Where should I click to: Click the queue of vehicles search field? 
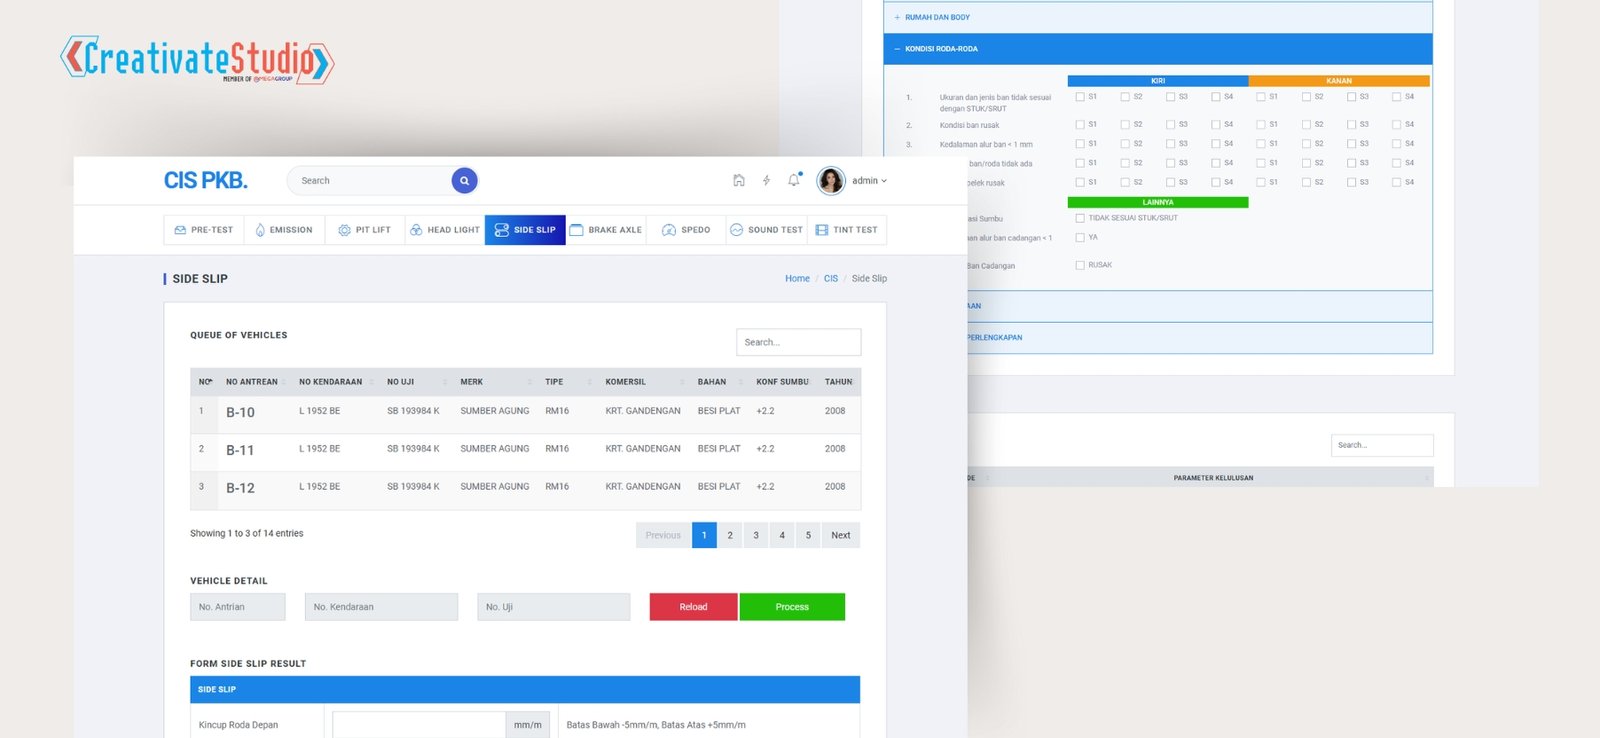point(798,342)
